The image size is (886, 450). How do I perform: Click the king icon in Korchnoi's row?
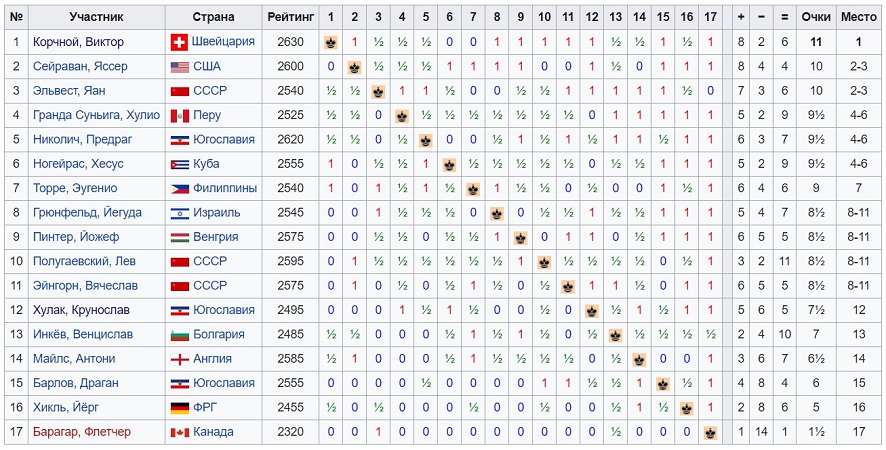(x=331, y=42)
